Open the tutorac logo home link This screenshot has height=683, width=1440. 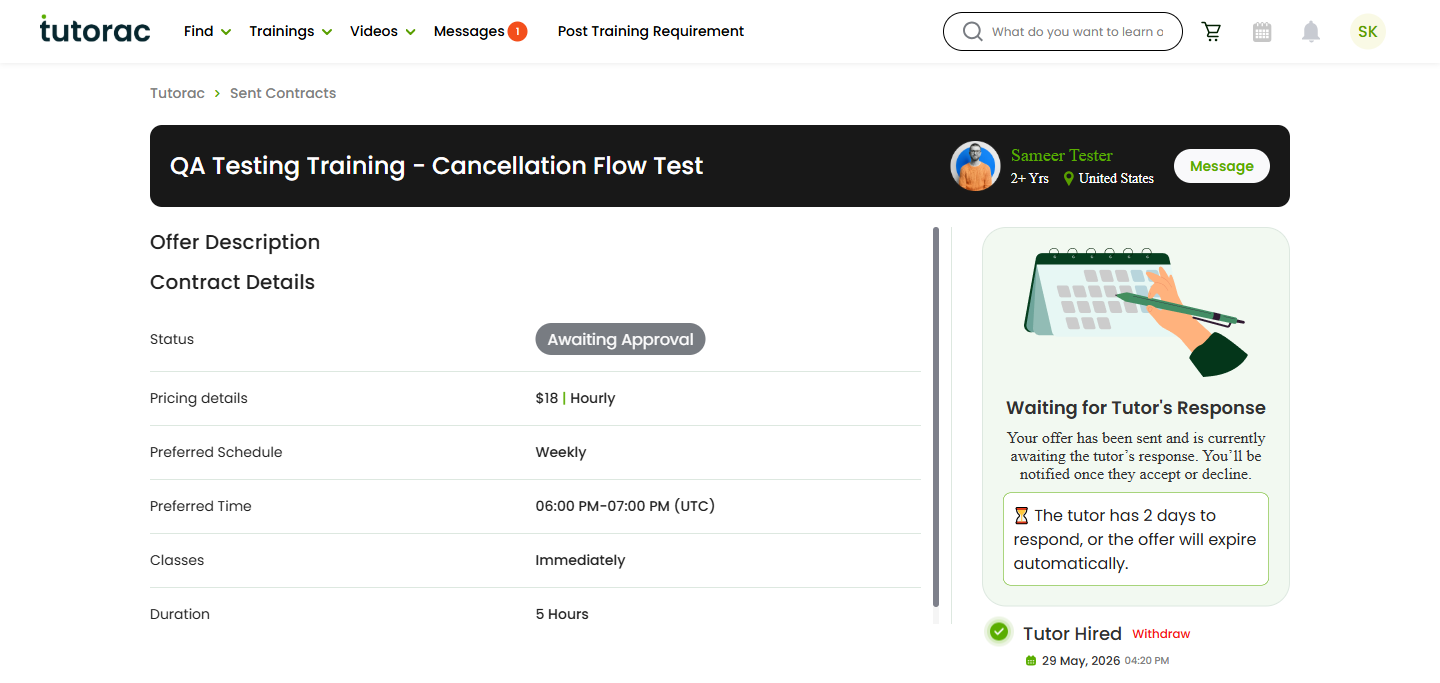coord(95,30)
